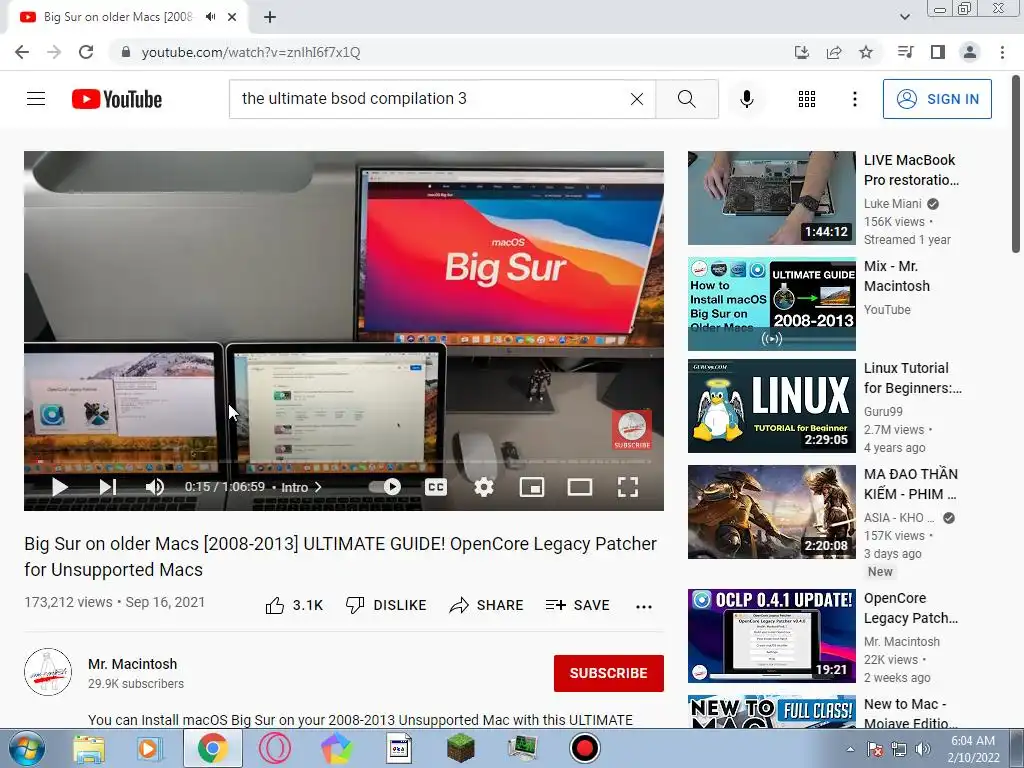Close the Big Sur on older Macs tab
Screen dimensions: 1024x768
pyautogui.click(x=232, y=17)
